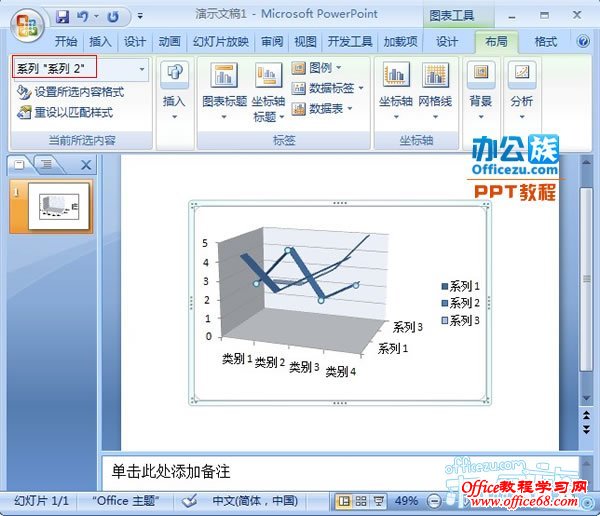Click depth axis label 系列 3
Image resolution: width=600 pixels, height=516 pixels.
tap(408, 327)
